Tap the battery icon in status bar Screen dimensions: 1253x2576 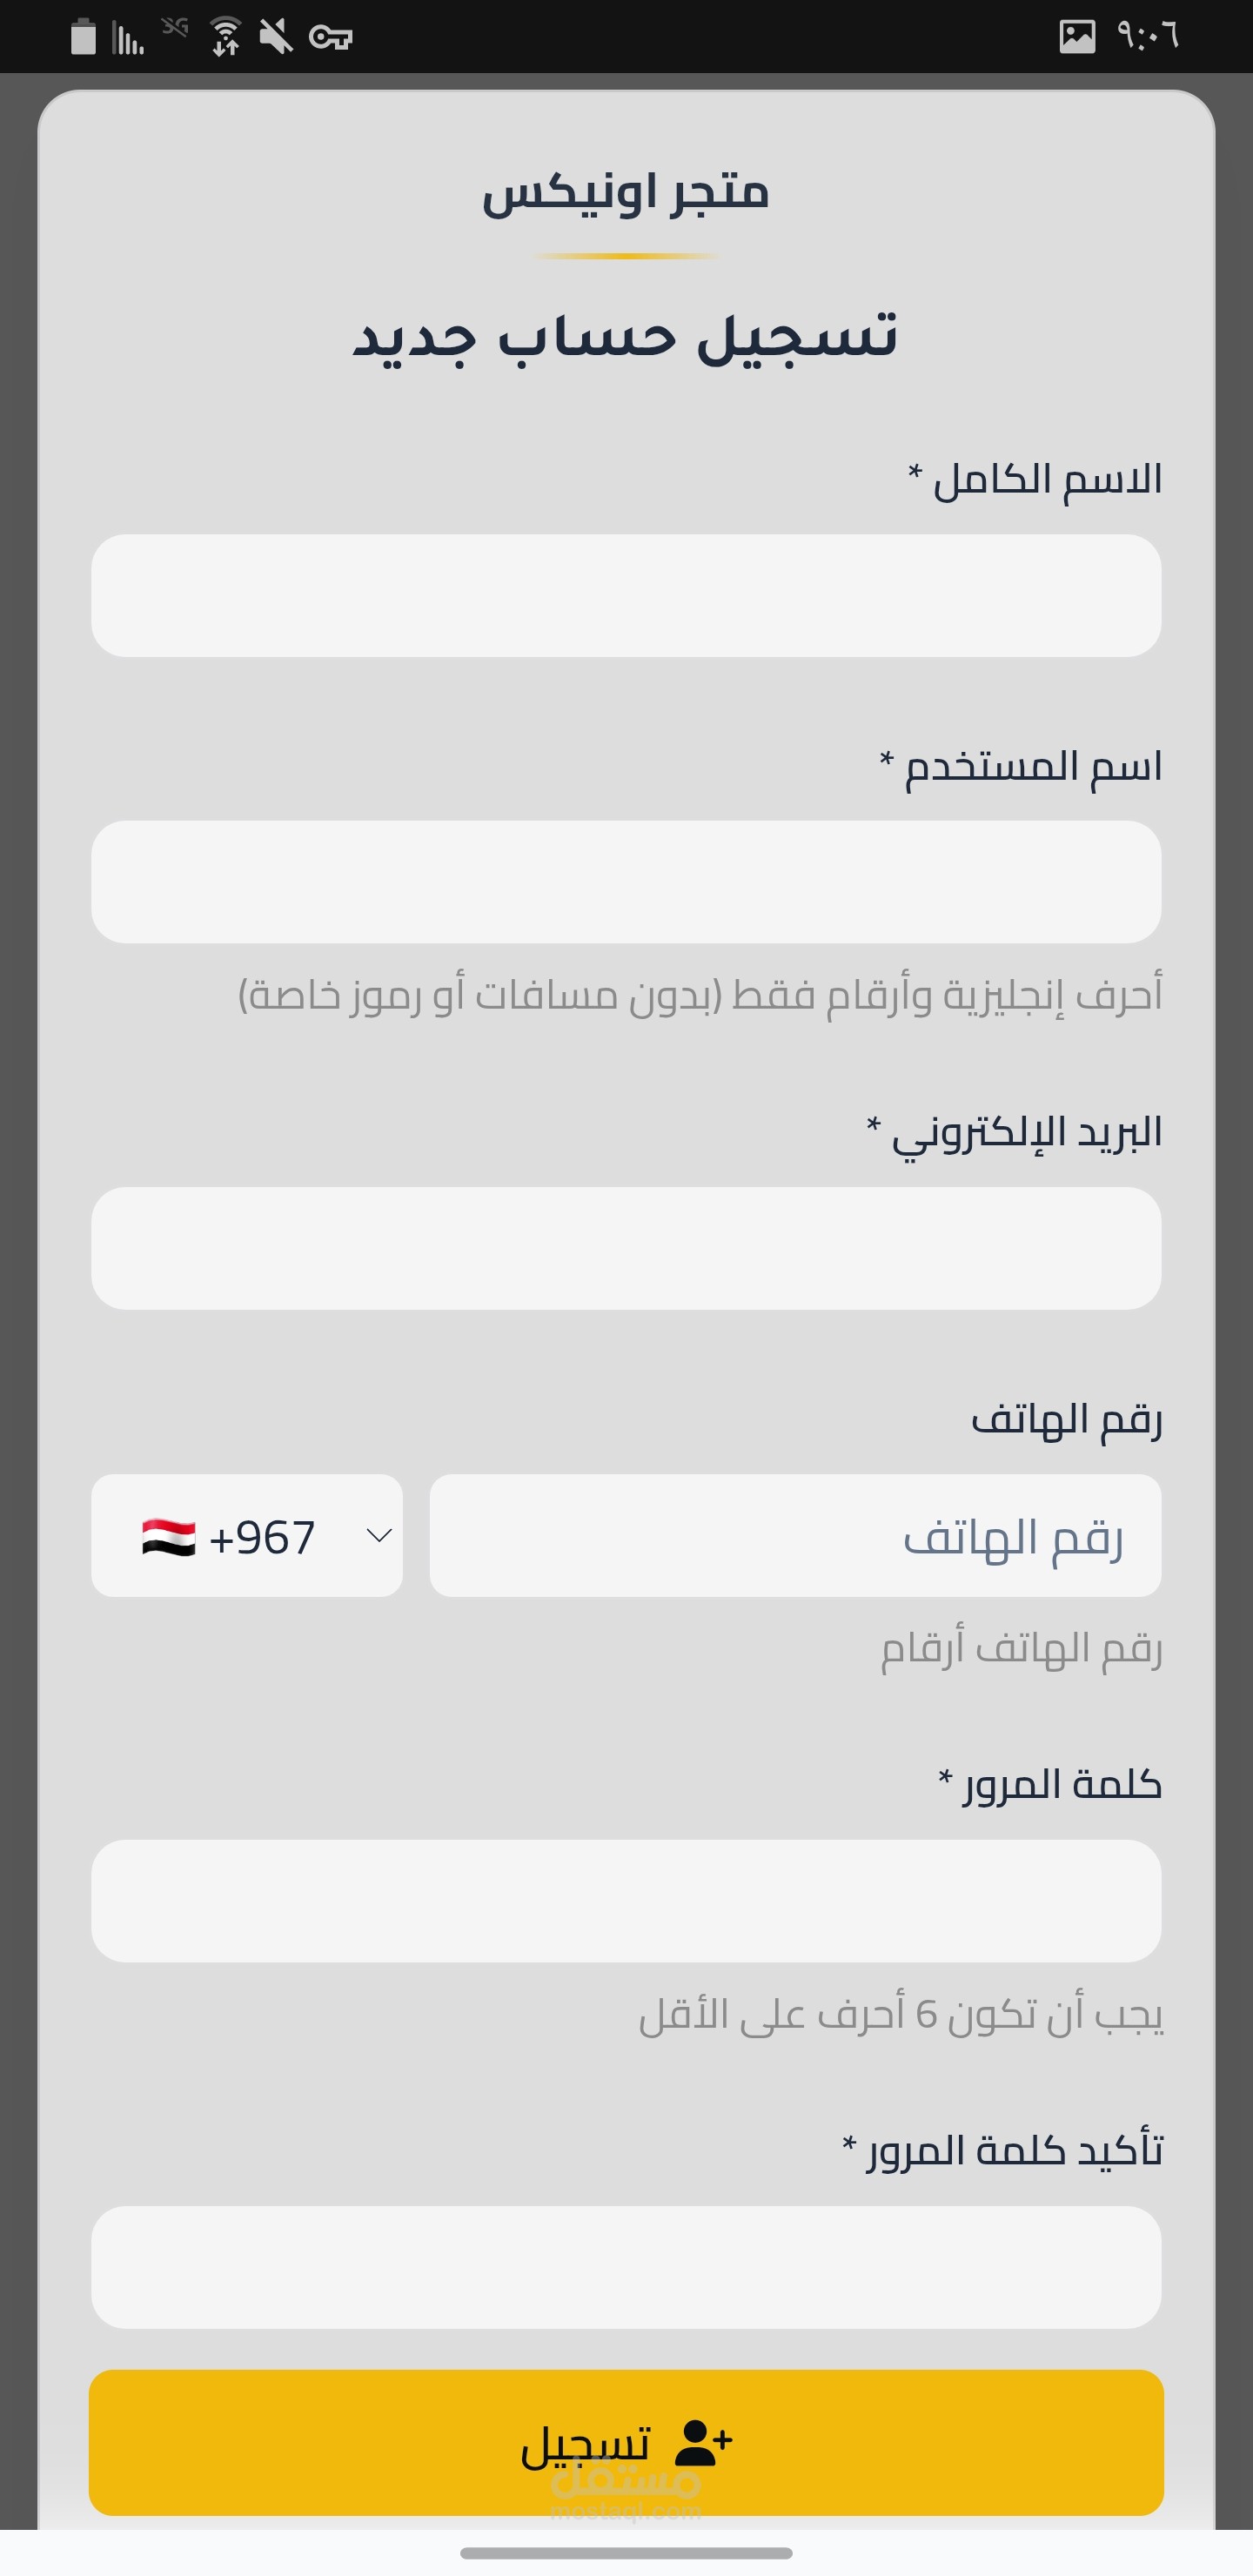click(83, 37)
